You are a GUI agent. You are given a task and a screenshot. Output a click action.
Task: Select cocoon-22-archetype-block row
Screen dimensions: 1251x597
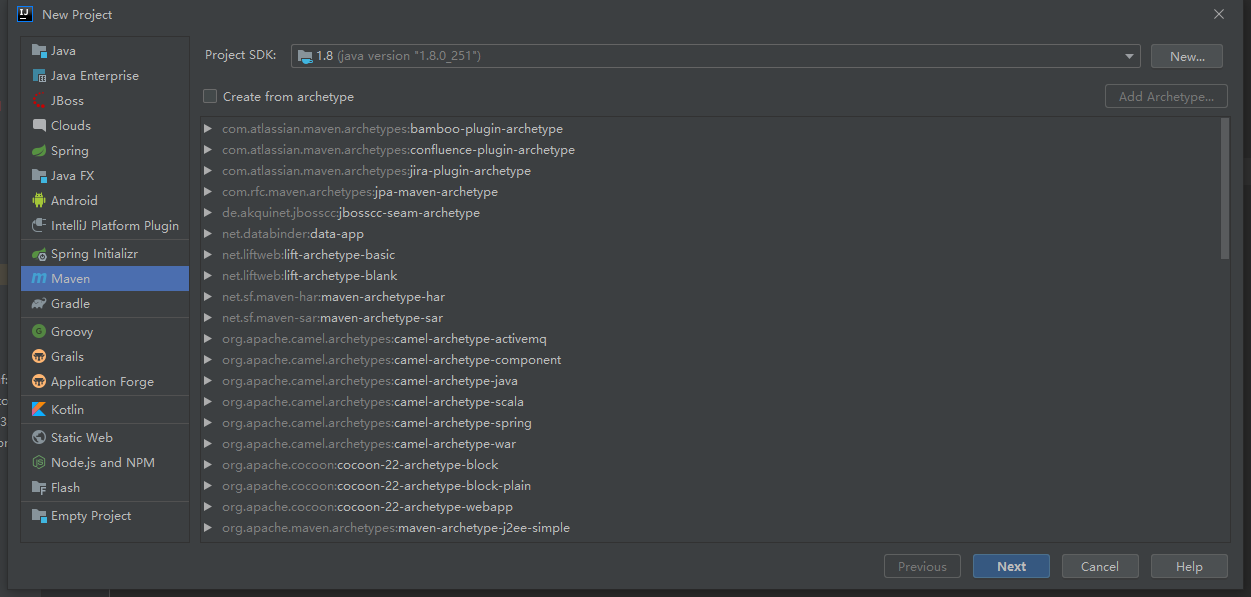(x=710, y=465)
